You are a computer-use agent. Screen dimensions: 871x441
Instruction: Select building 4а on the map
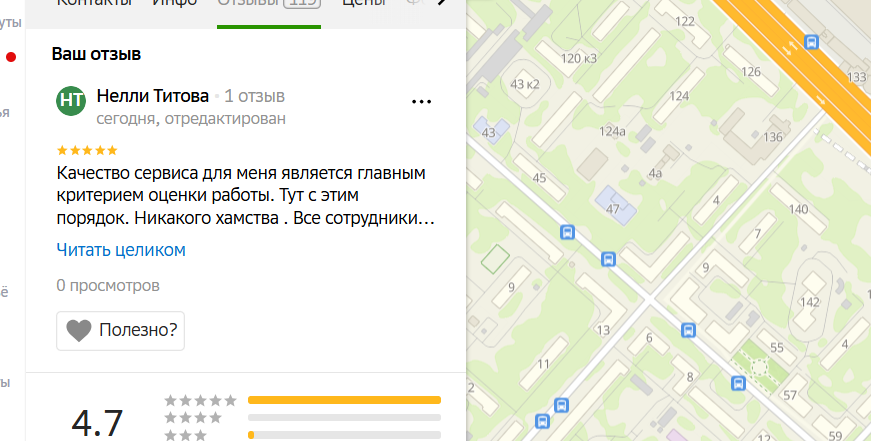point(655,174)
